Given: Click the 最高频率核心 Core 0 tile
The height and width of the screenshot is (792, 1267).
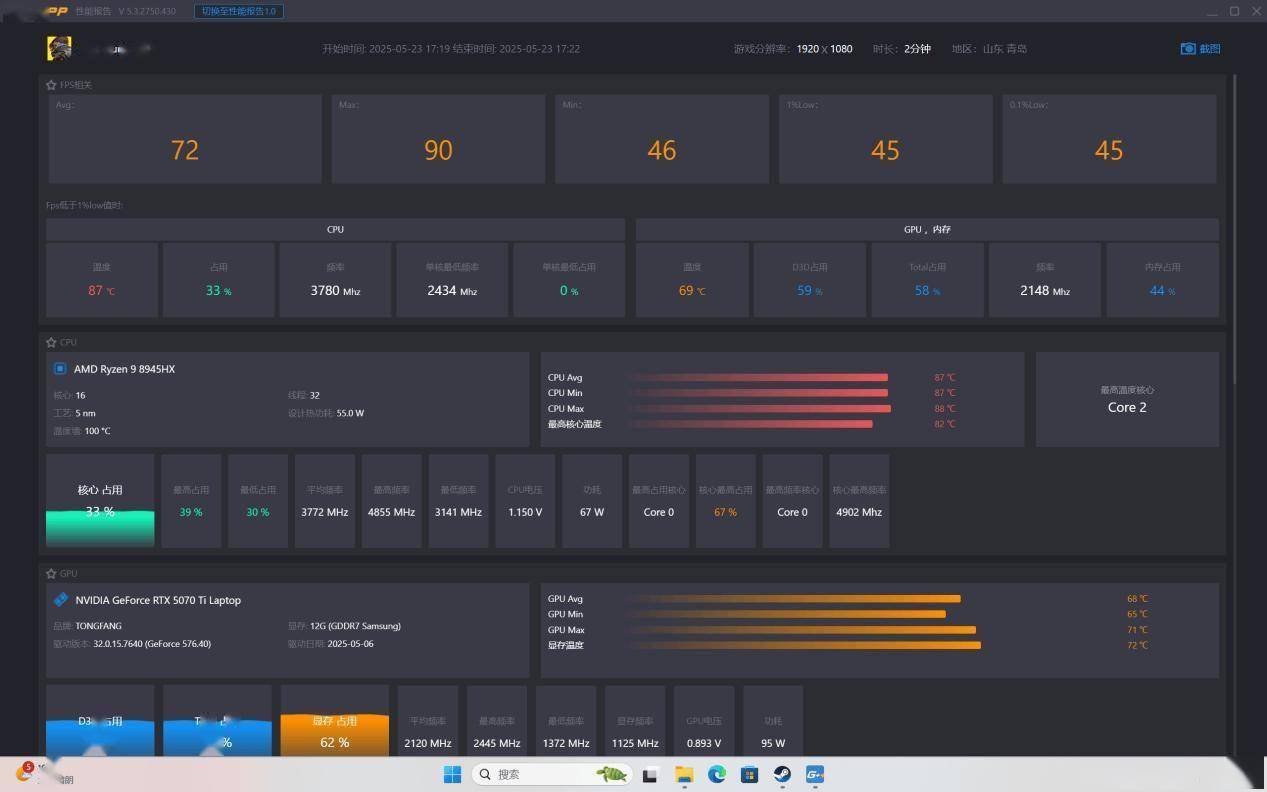Looking at the screenshot, I should 792,501.
